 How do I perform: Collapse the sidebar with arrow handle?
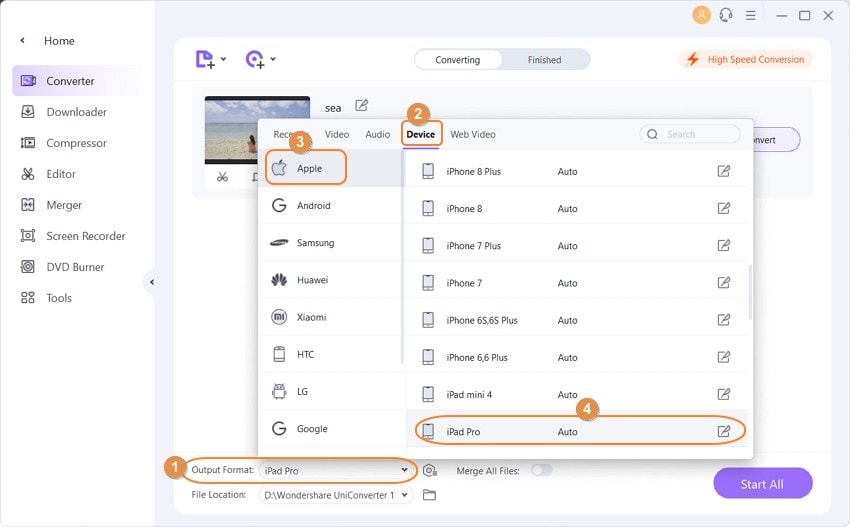tap(151, 282)
